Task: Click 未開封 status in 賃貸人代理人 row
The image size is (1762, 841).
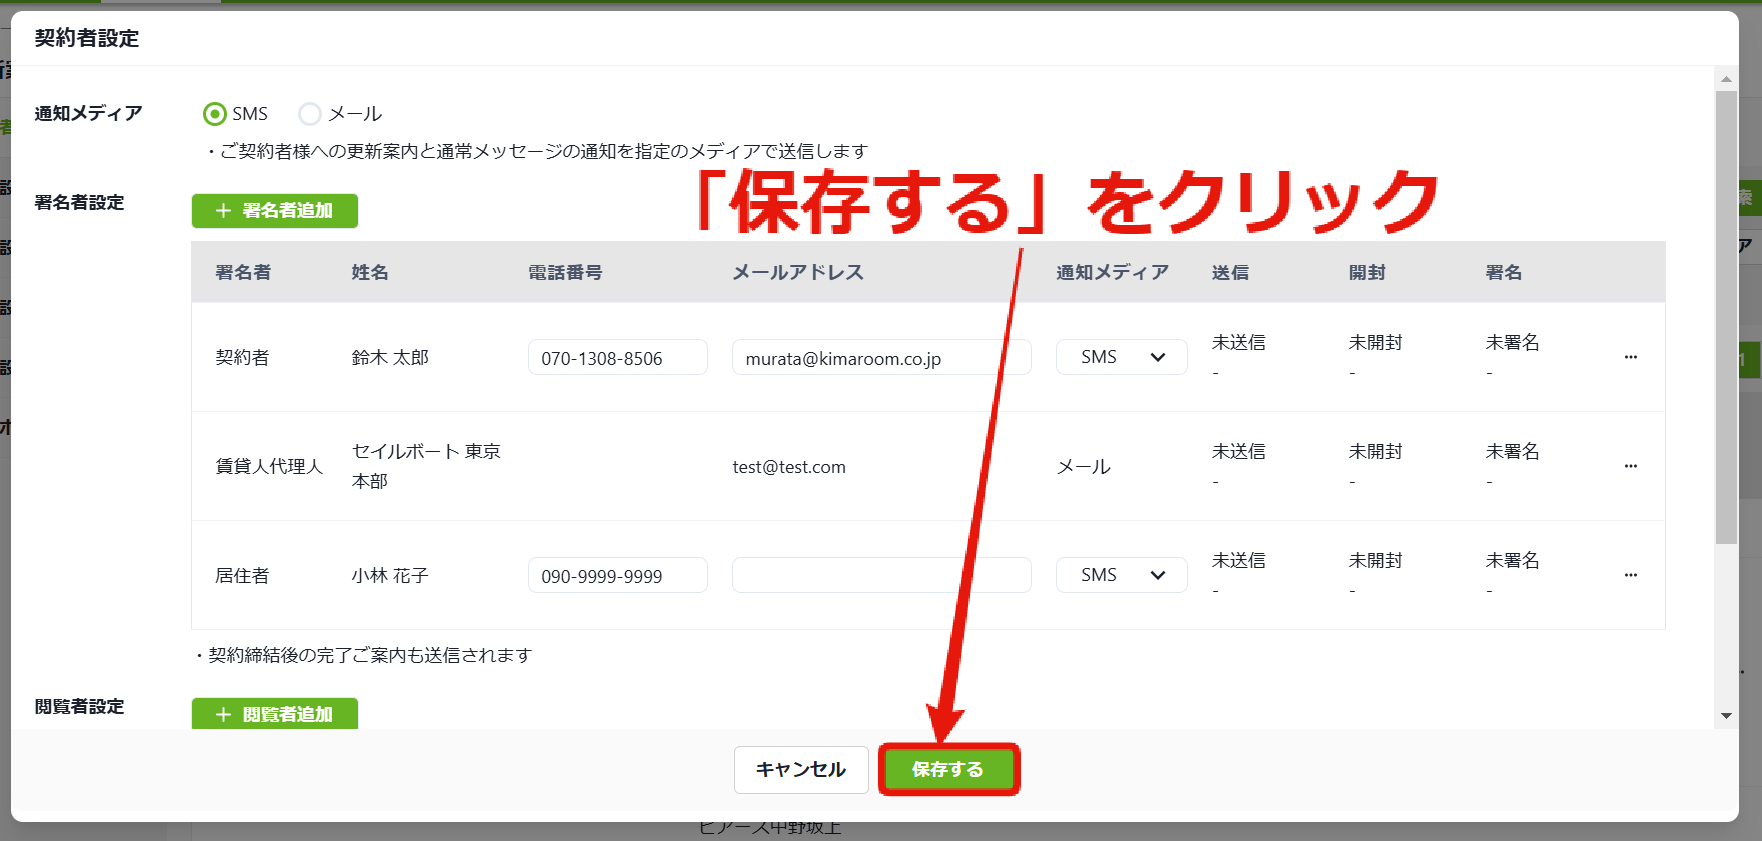Action: (x=1375, y=451)
